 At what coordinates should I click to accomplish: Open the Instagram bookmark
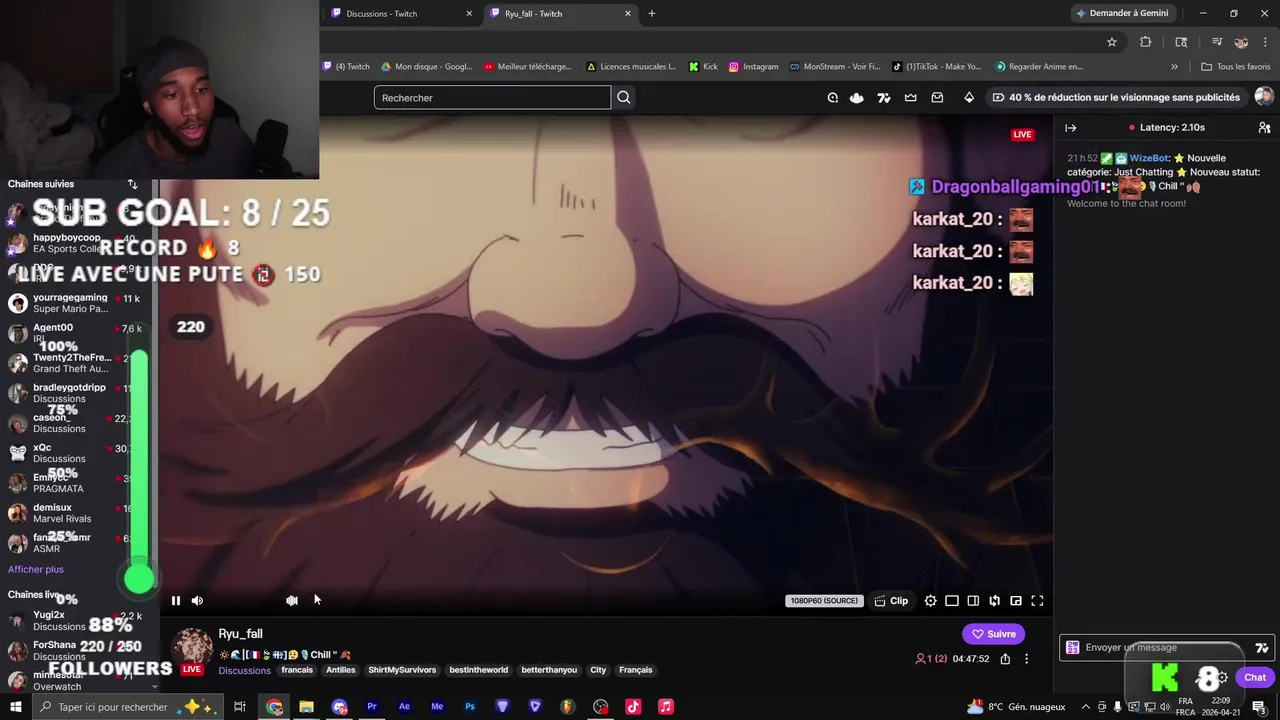click(x=753, y=67)
